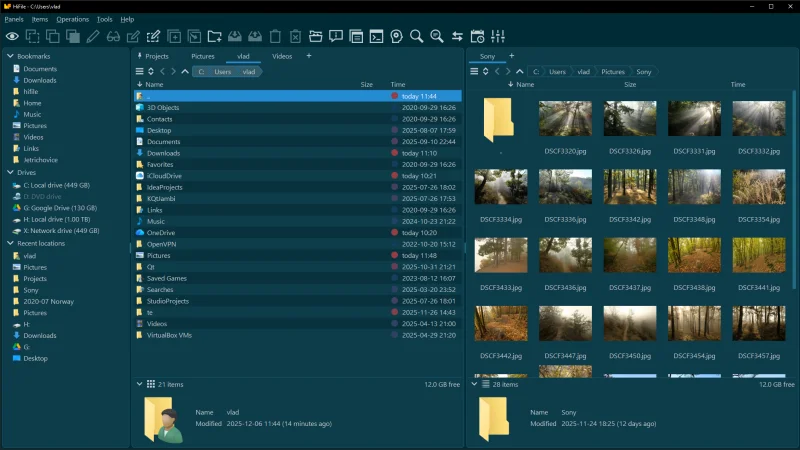Viewport: 800px width, 450px height.
Task: Click the calendar with clock icon
Action: [x=478, y=36]
